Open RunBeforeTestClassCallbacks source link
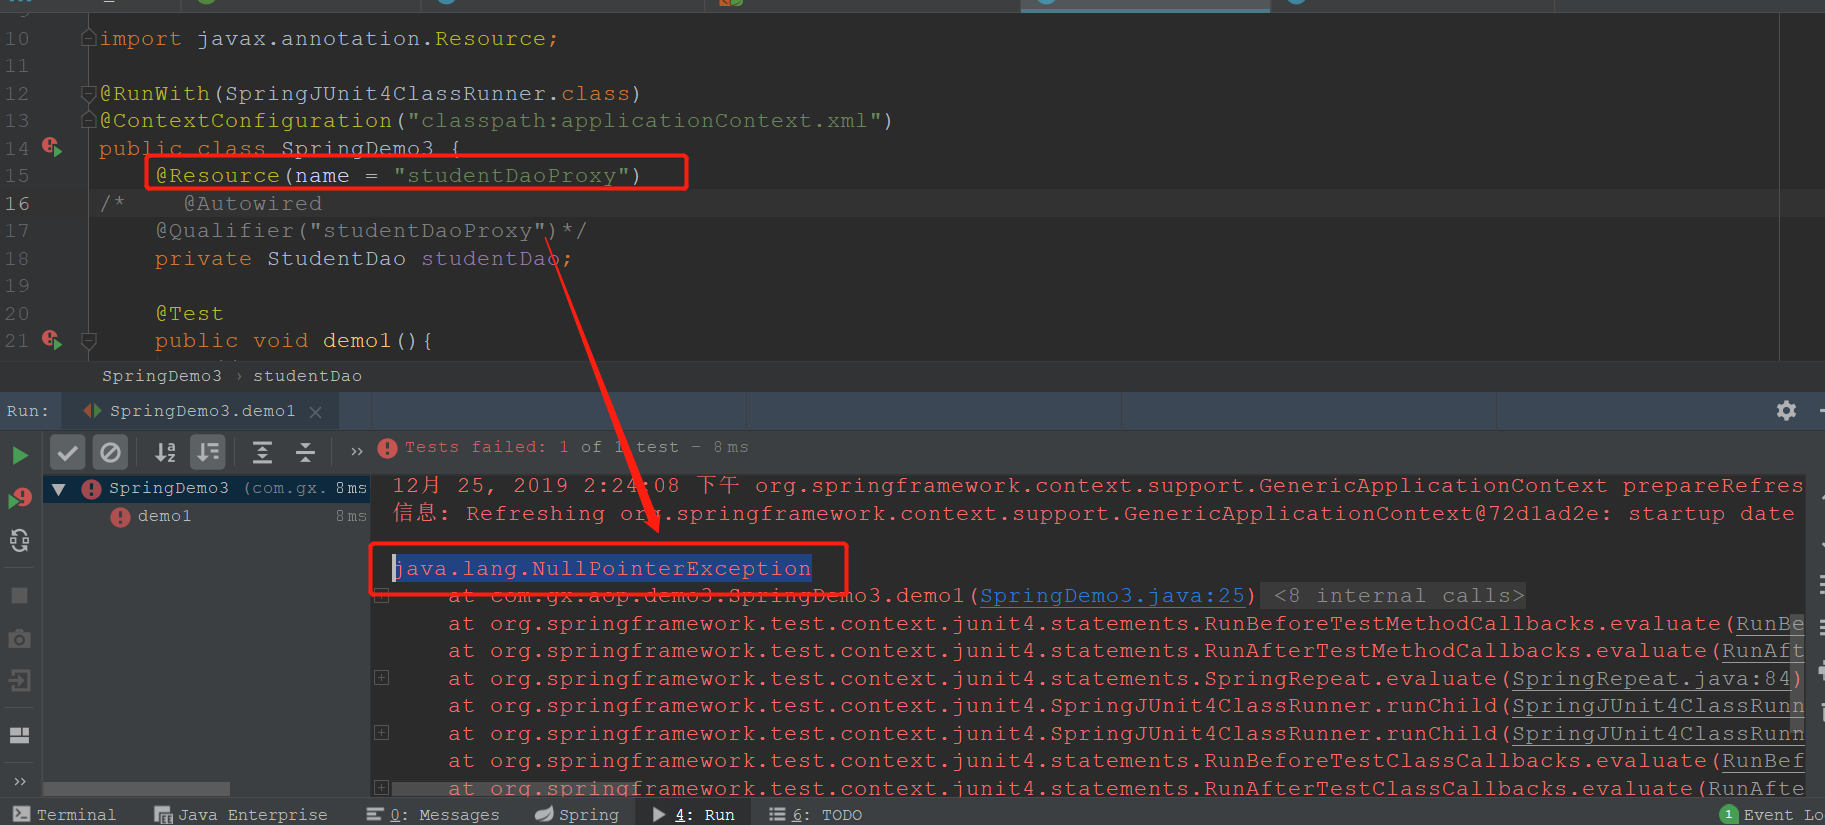The image size is (1825, 825). [1762, 761]
